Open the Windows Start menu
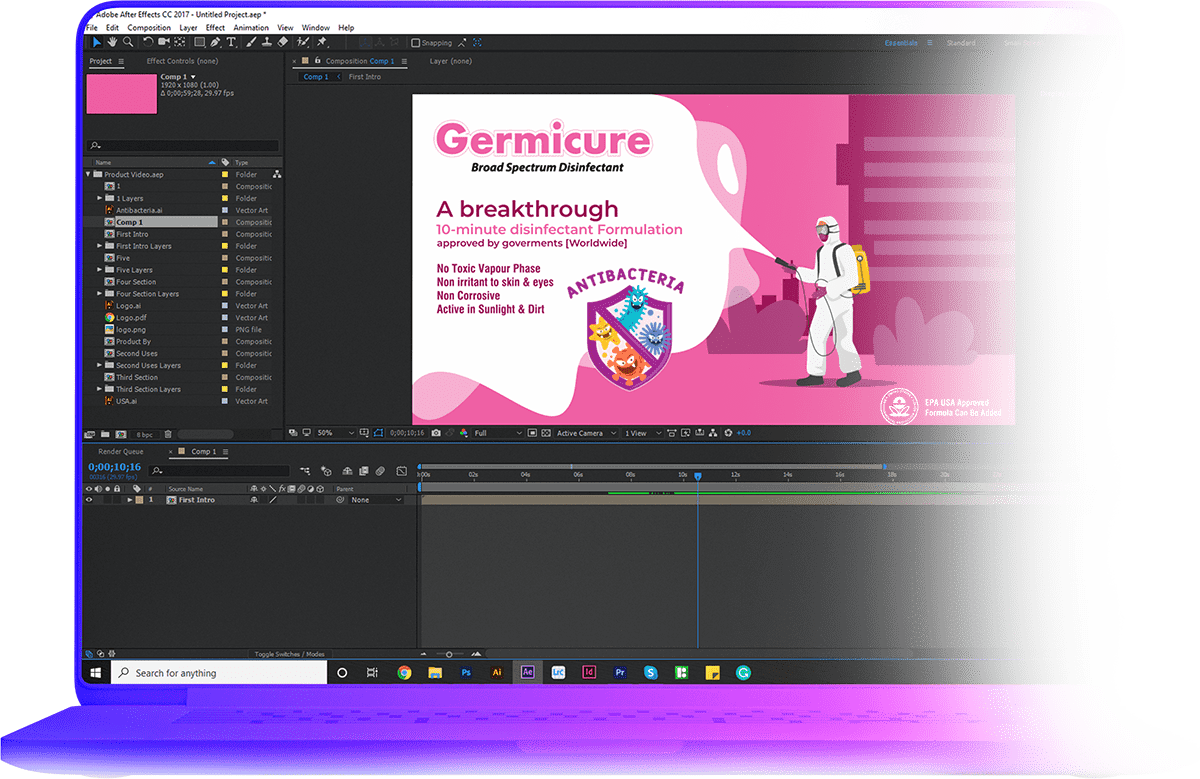 click(97, 673)
